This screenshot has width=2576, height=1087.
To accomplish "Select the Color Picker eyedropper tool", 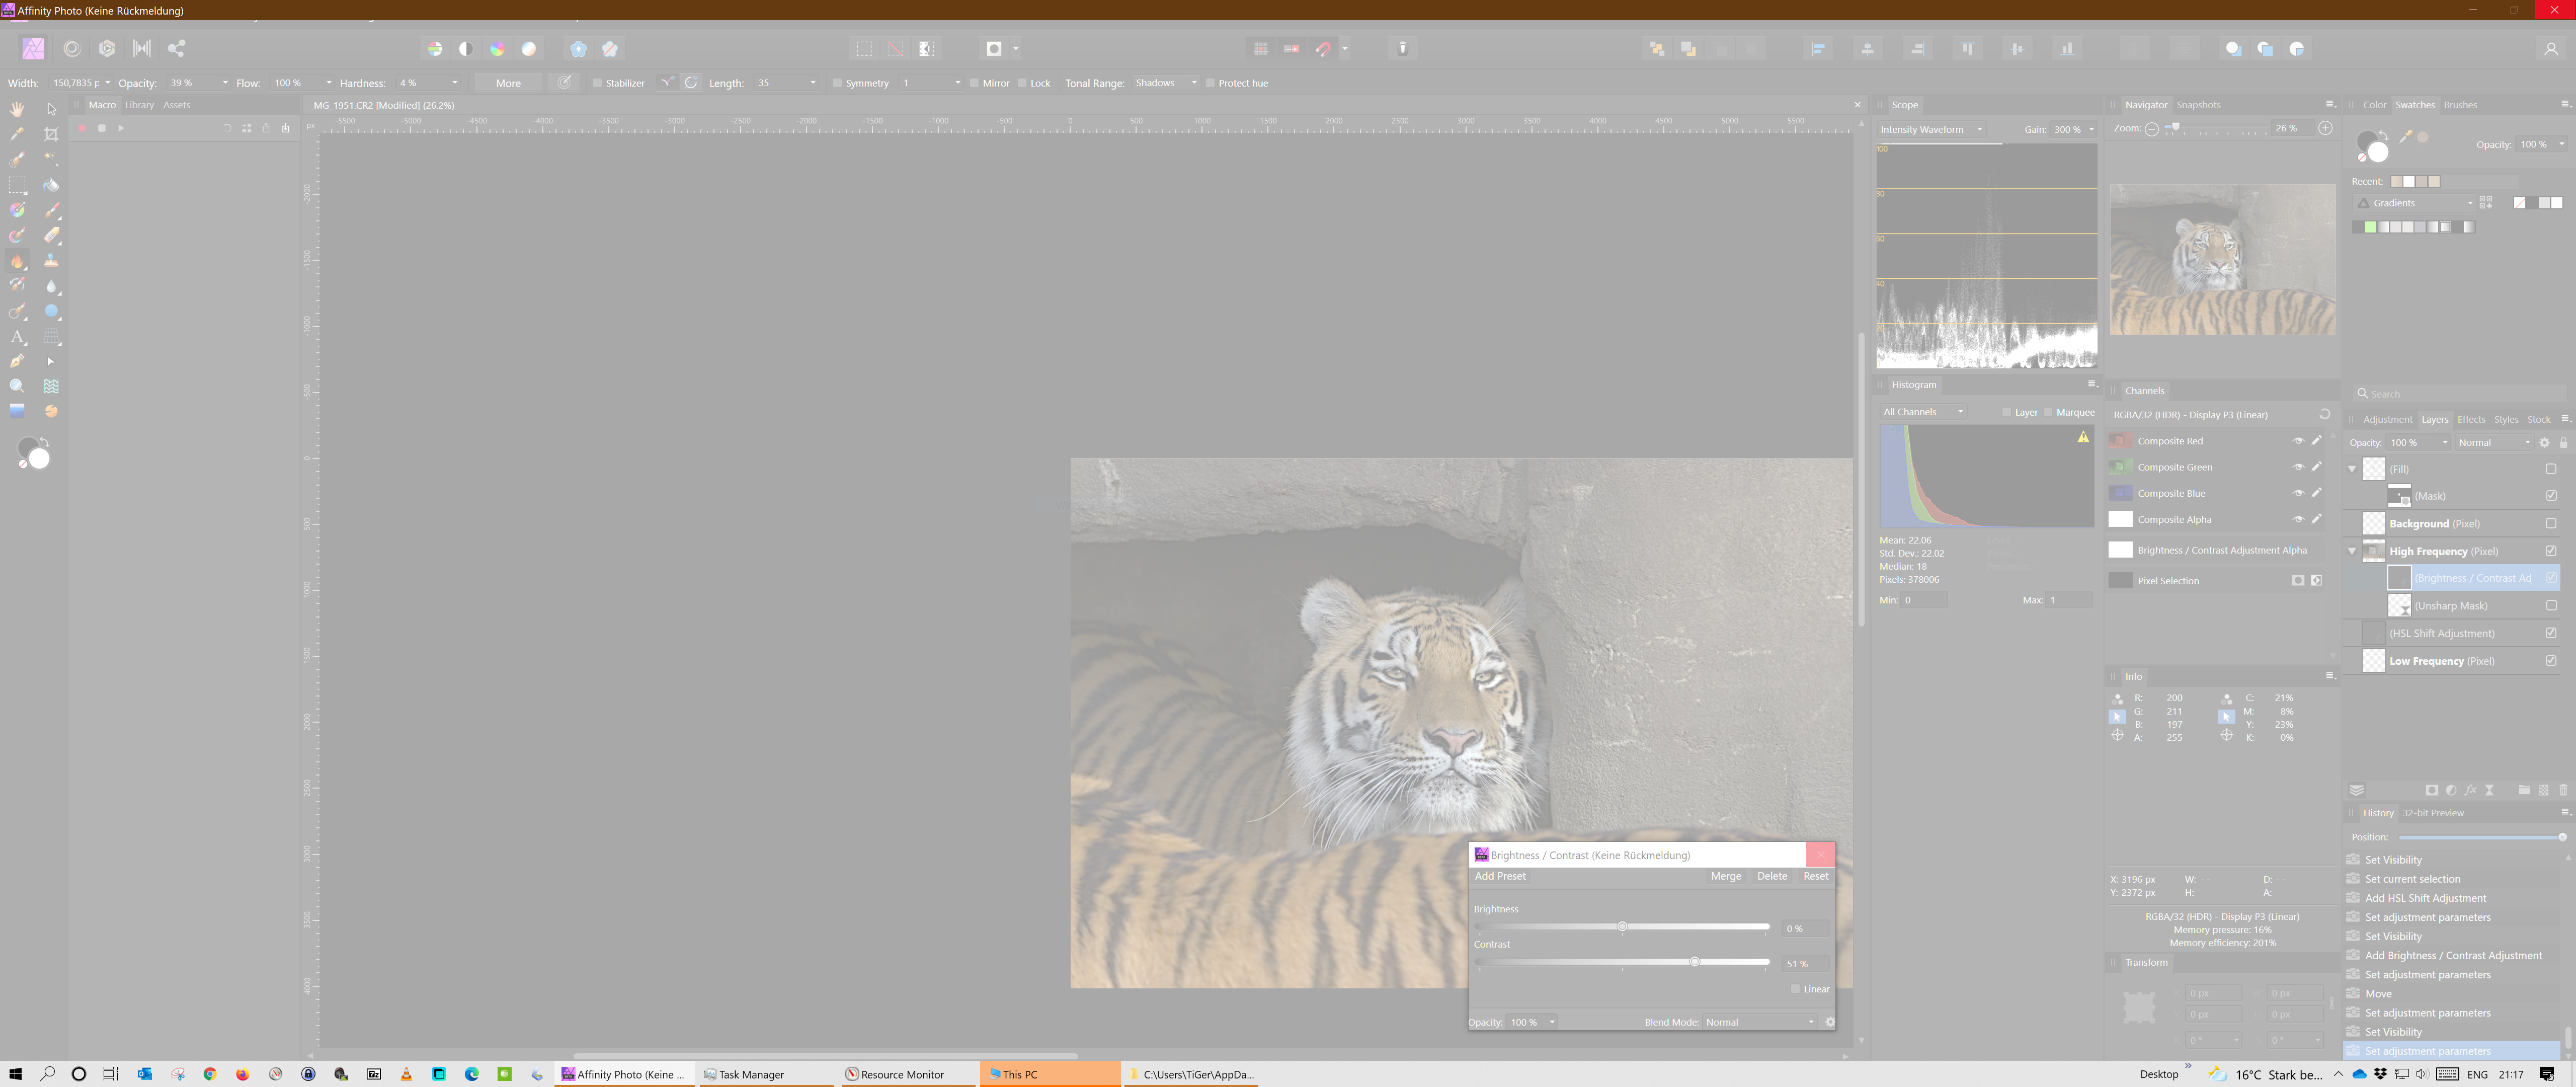I will click(x=17, y=134).
